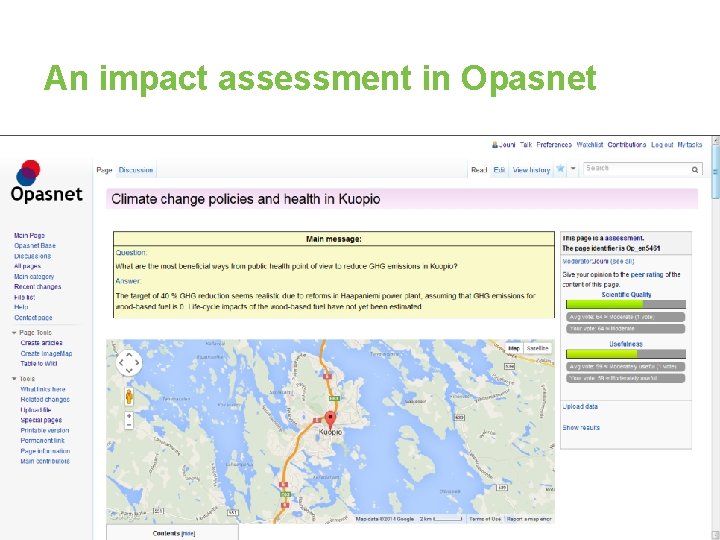Open Contact page link
720x540 pixels.
pos(33,317)
